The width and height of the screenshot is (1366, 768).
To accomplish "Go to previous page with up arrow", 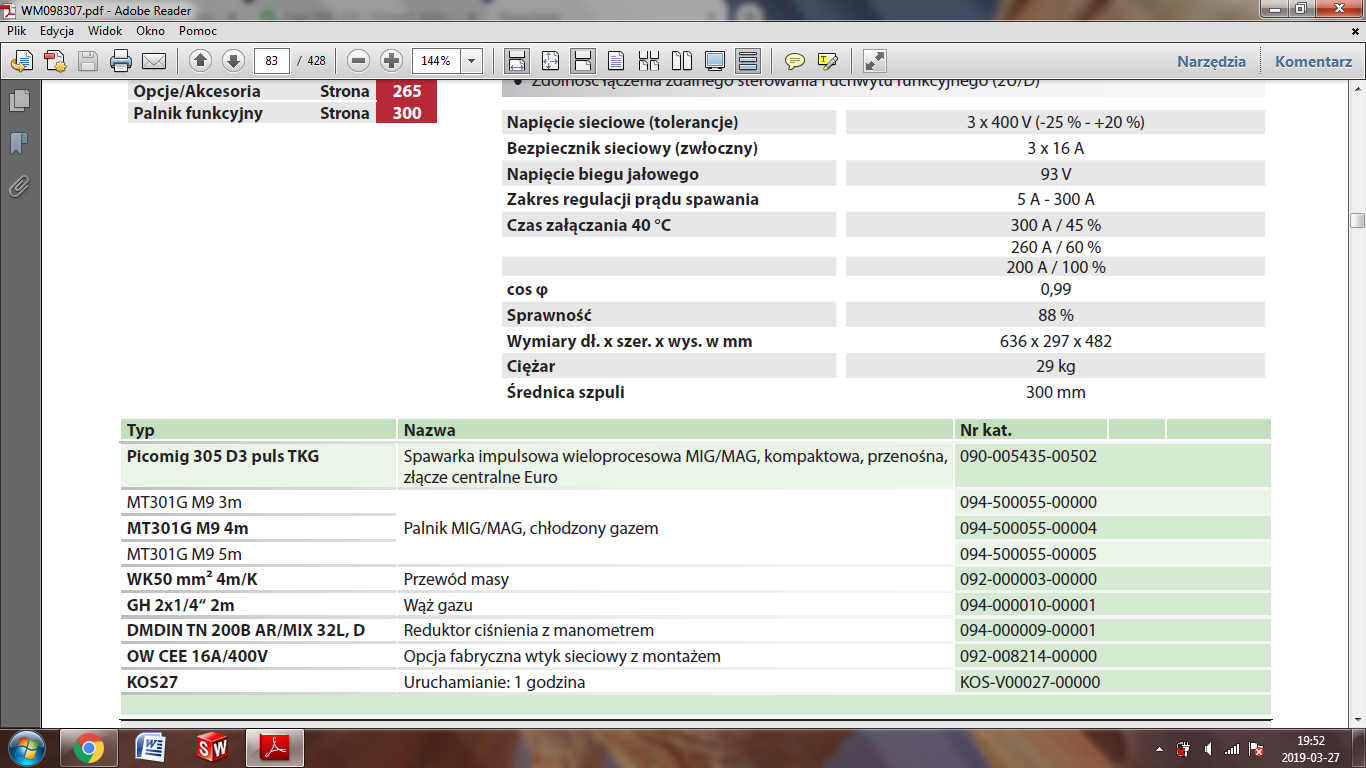I will point(200,61).
